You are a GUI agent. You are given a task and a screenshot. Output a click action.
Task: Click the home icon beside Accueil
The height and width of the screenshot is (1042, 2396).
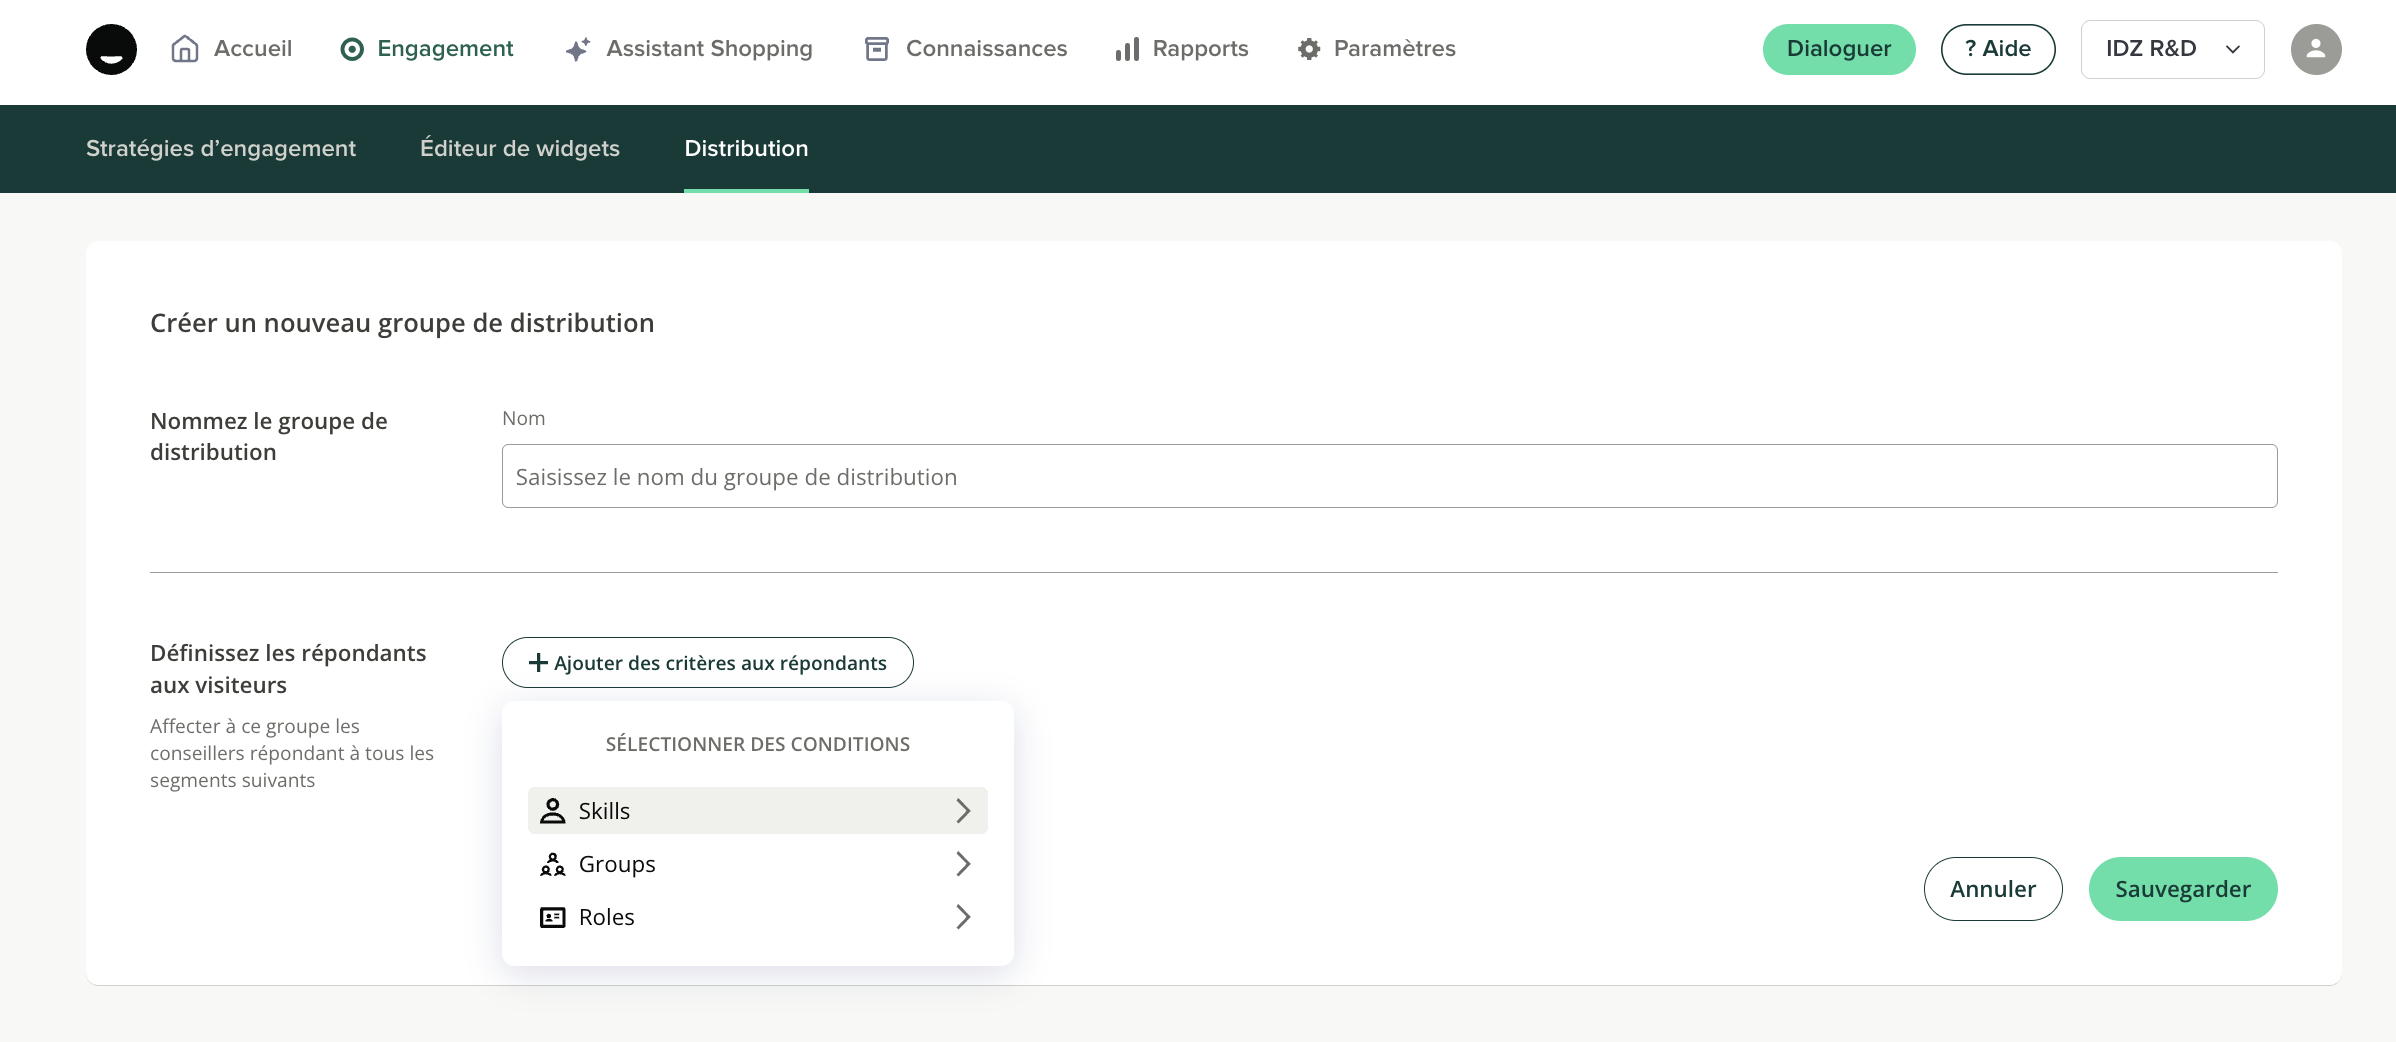[x=185, y=49]
